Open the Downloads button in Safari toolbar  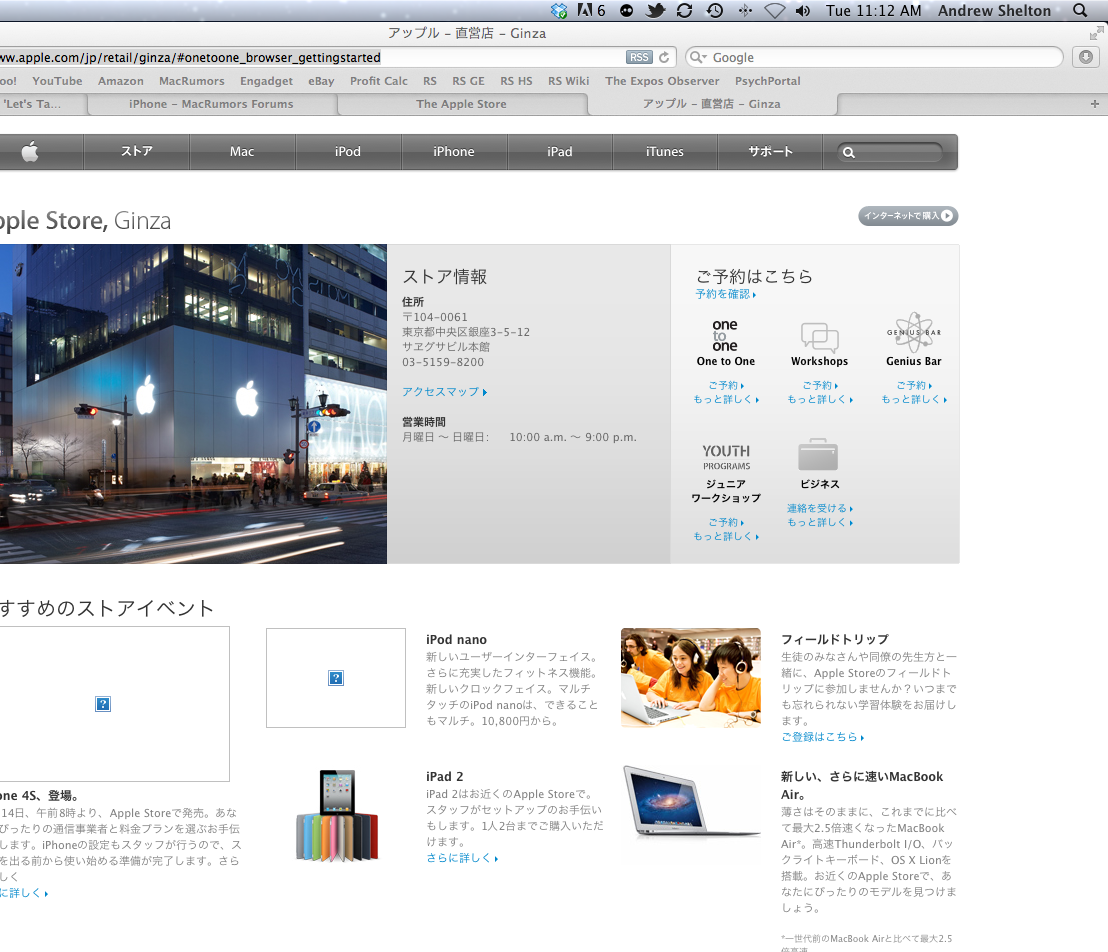[1086, 57]
